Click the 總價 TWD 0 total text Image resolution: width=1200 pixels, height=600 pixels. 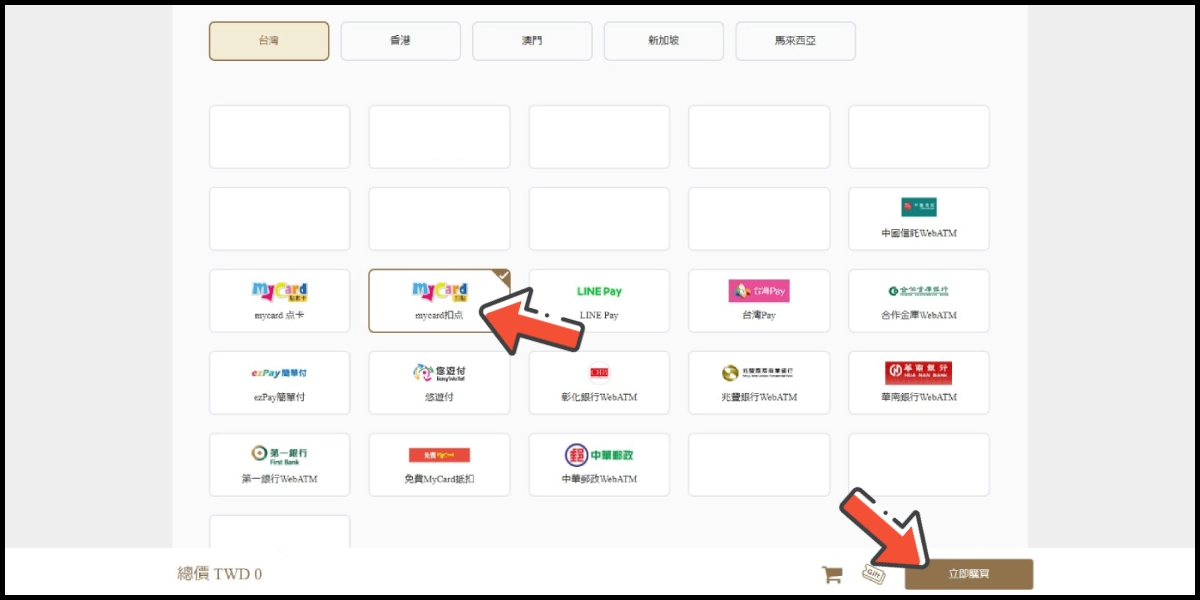pos(220,574)
